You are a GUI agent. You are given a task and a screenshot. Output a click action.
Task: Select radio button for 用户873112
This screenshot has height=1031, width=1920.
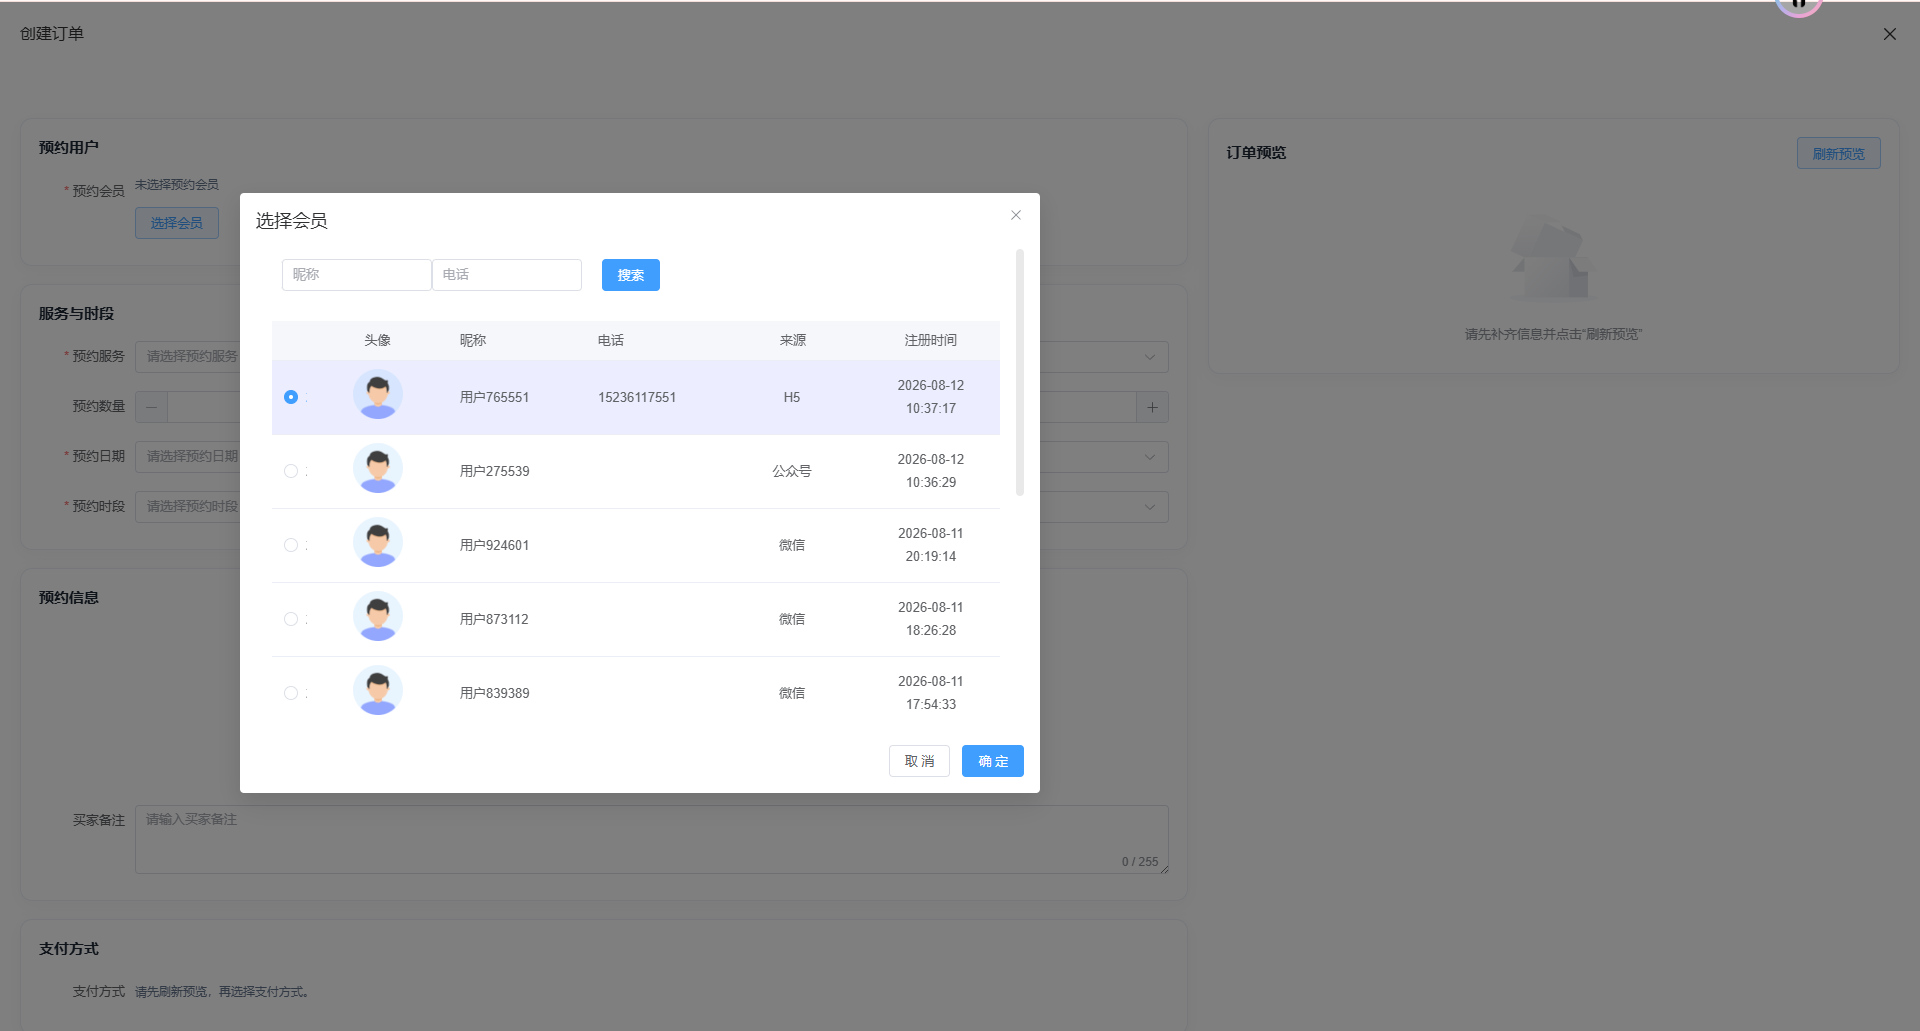click(x=291, y=619)
